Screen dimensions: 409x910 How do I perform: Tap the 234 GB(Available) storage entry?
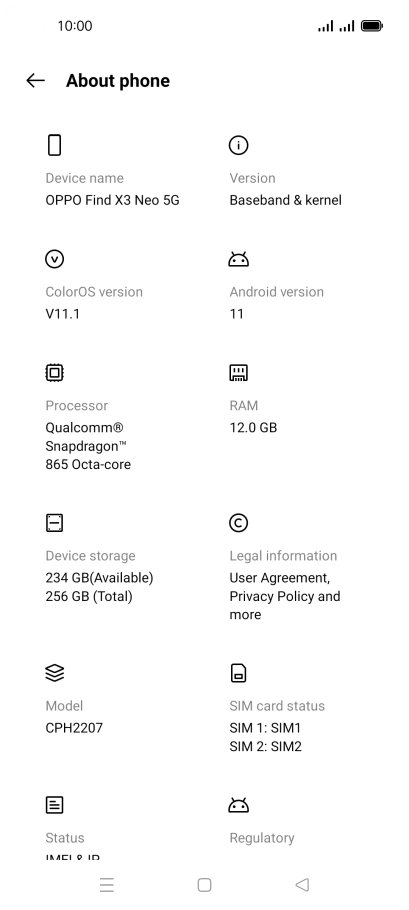[99, 577]
